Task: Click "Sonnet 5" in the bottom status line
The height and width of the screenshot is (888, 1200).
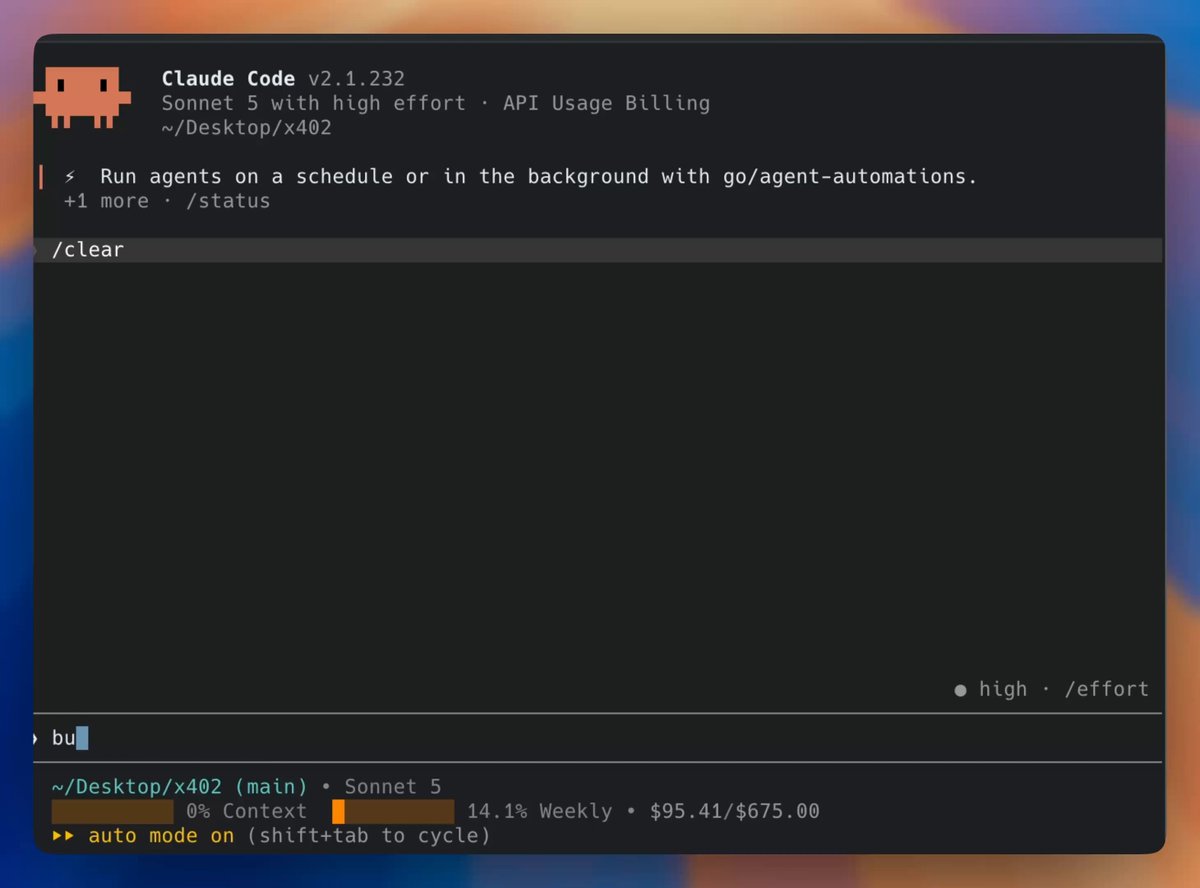Action: point(393,787)
